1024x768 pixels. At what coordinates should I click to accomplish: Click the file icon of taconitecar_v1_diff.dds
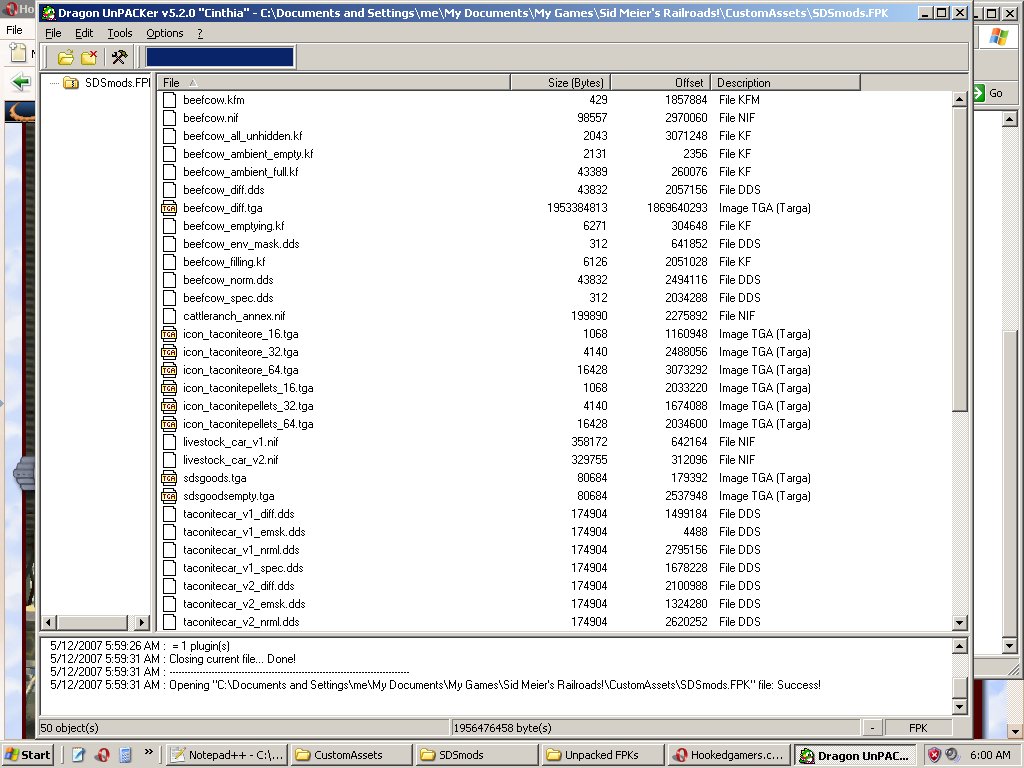click(x=169, y=514)
